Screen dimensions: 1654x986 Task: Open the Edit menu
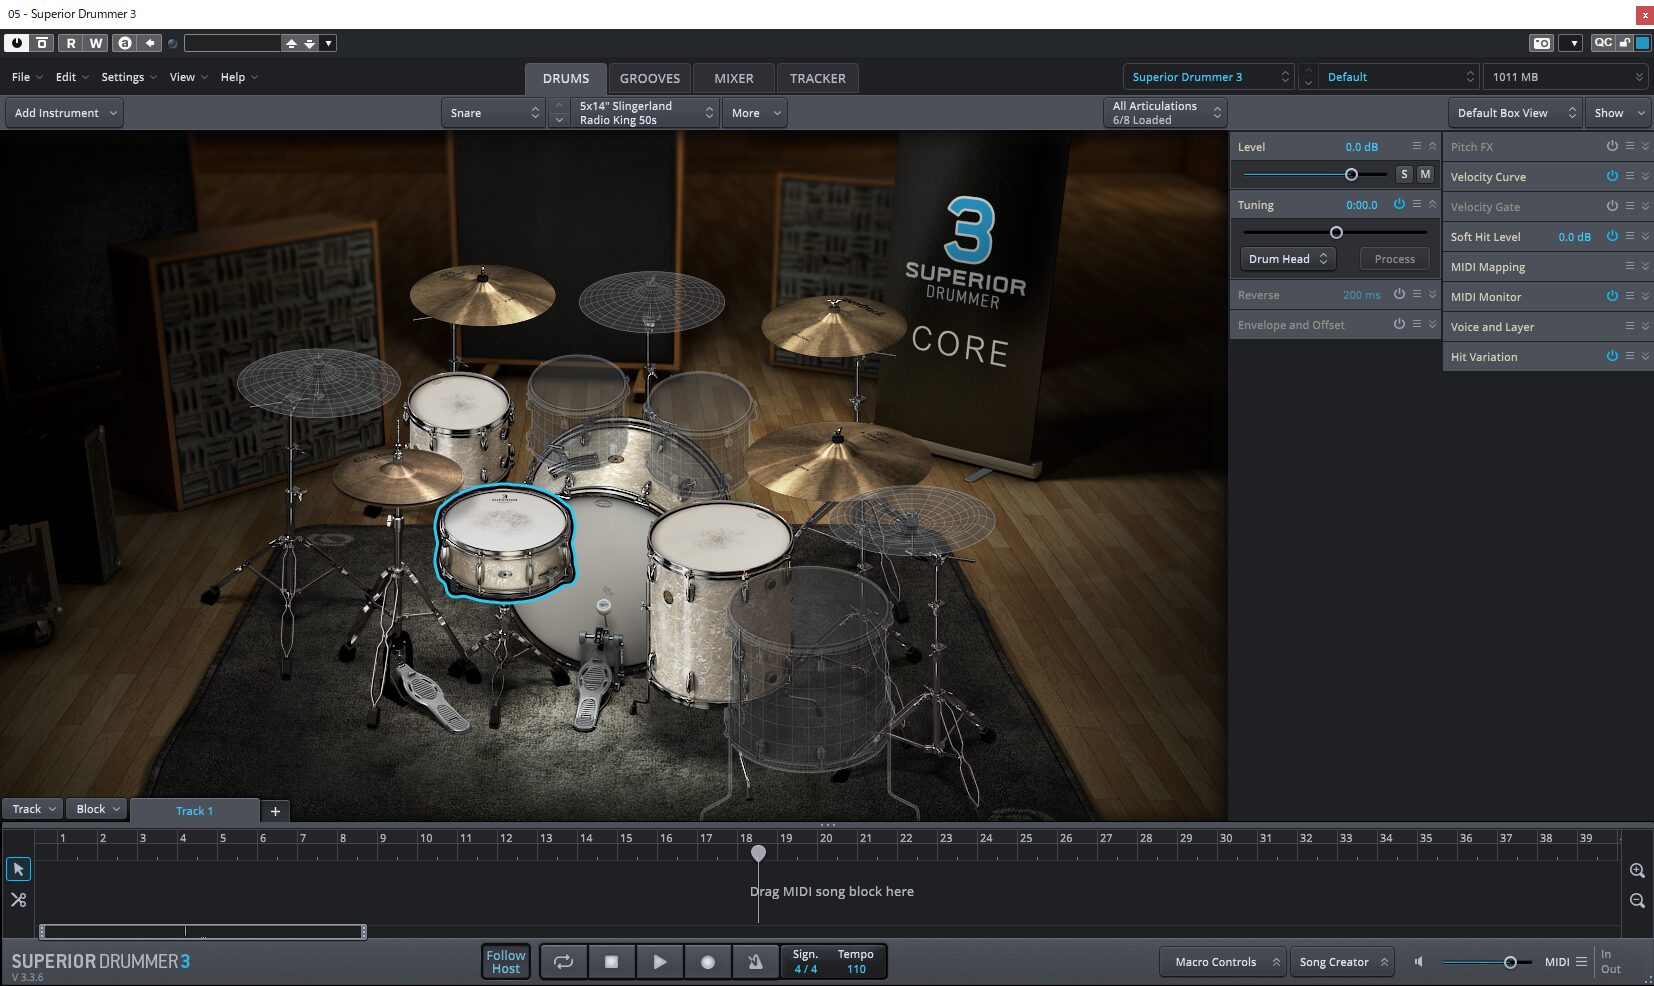click(x=72, y=77)
